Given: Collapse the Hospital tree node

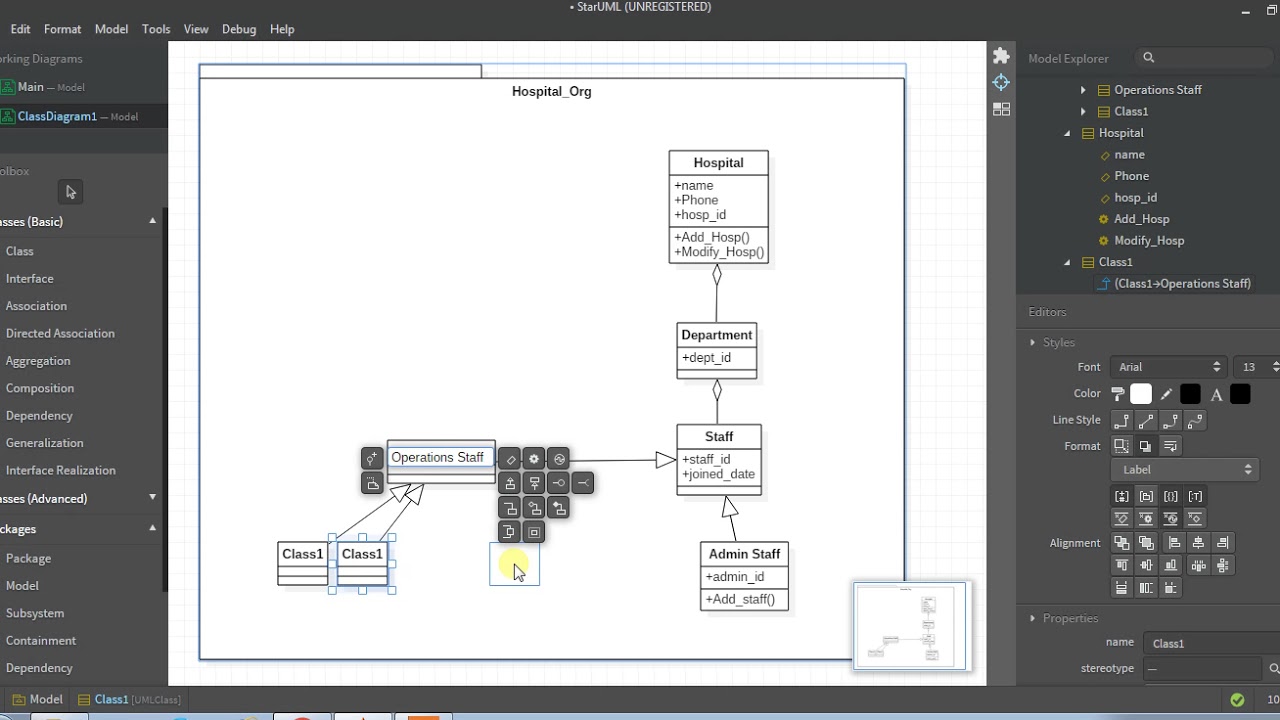Looking at the screenshot, I should (1067, 133).
